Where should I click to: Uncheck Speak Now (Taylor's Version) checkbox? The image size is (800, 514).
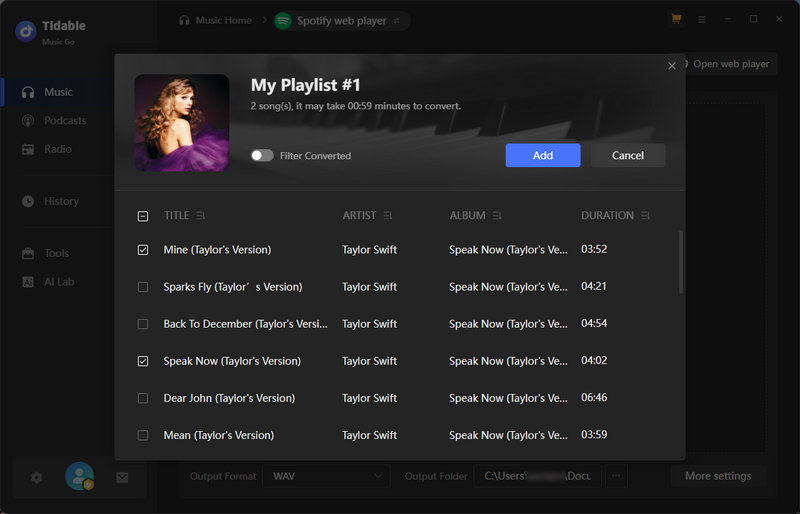coord(143,361)
